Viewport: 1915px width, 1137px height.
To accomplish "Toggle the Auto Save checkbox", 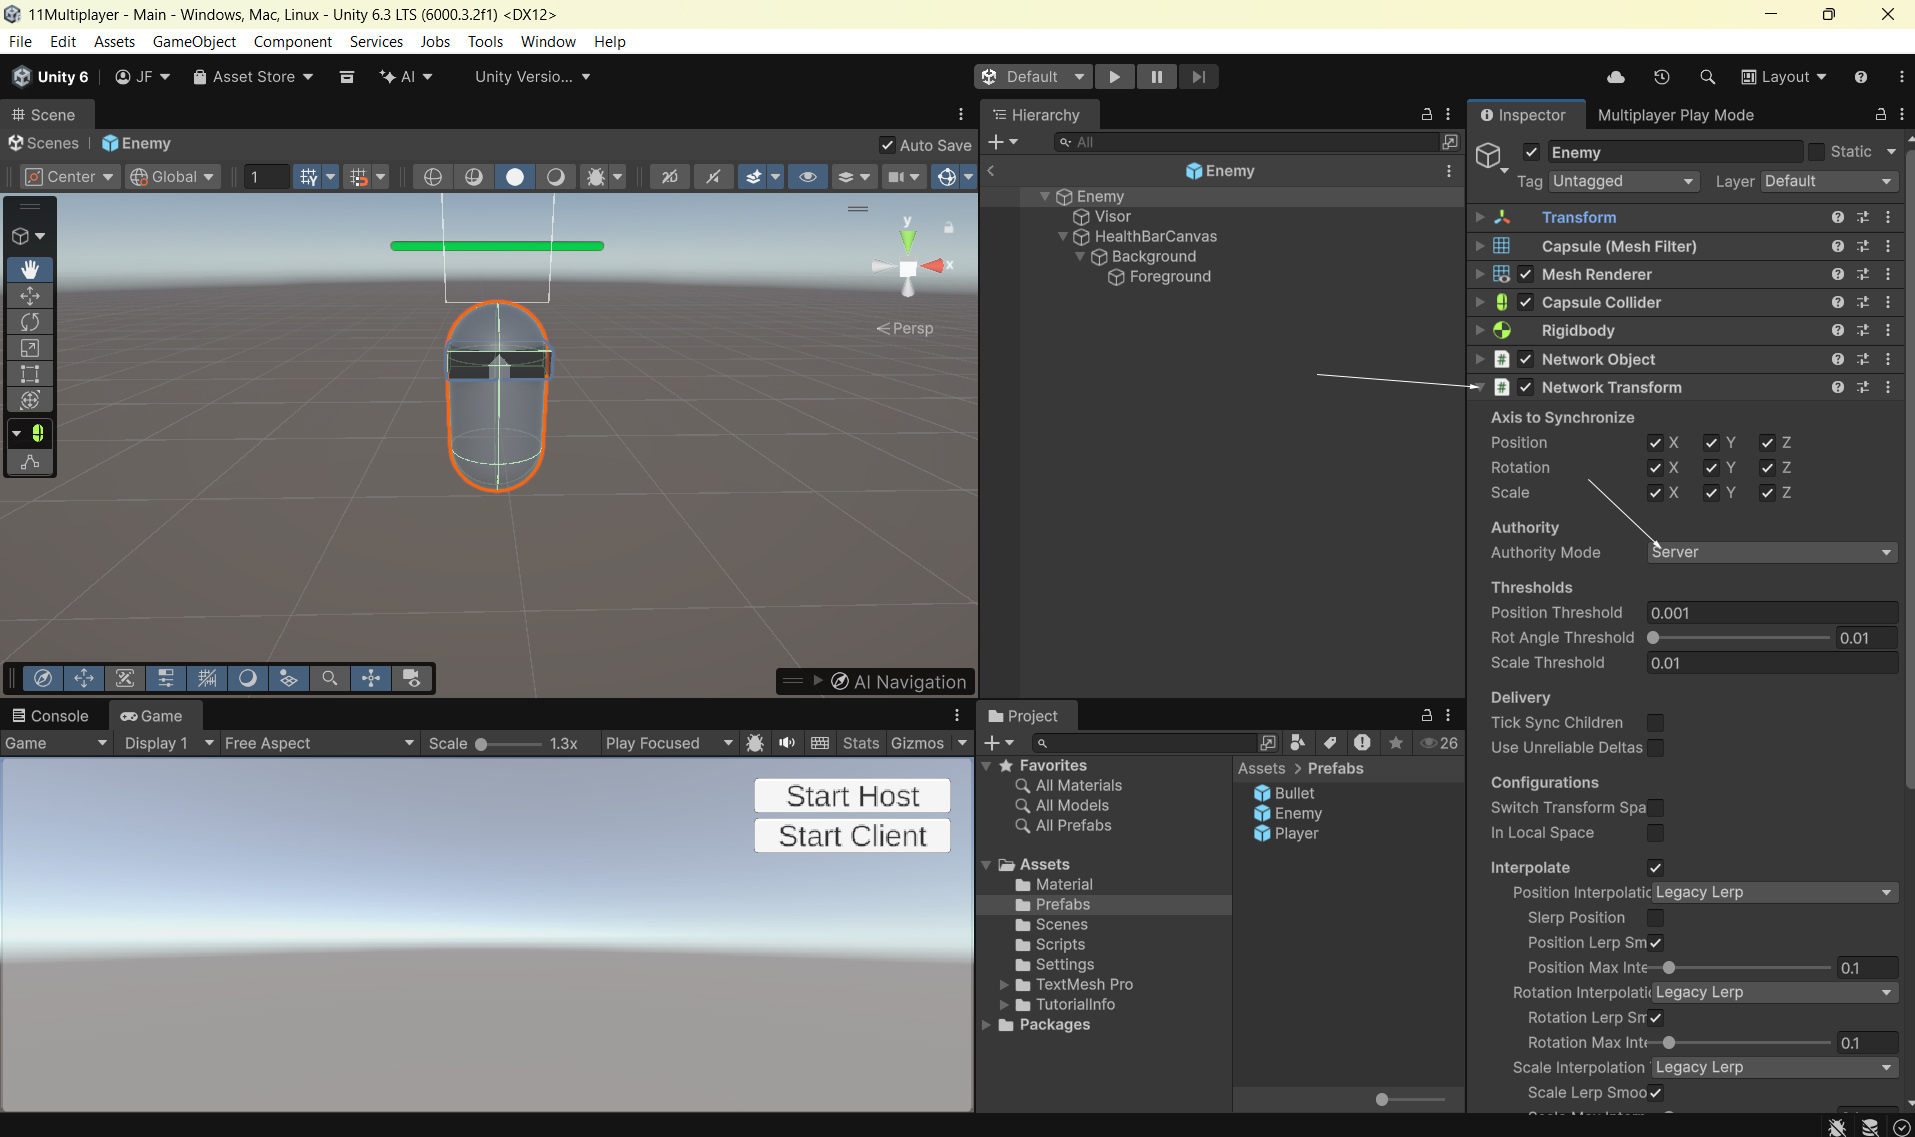I will (887, 145).
